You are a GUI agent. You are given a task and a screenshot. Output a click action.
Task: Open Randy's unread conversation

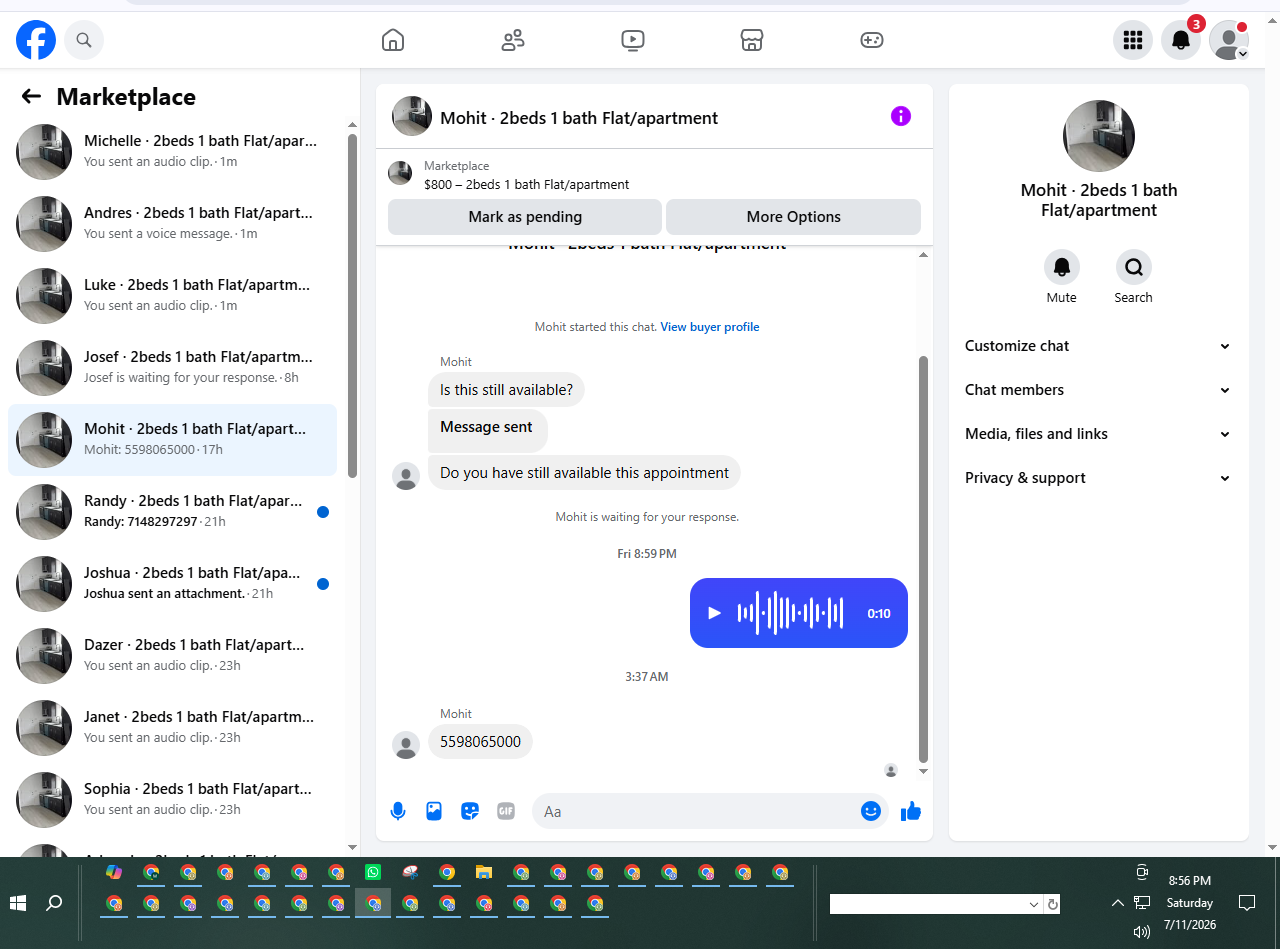point(172,512)
